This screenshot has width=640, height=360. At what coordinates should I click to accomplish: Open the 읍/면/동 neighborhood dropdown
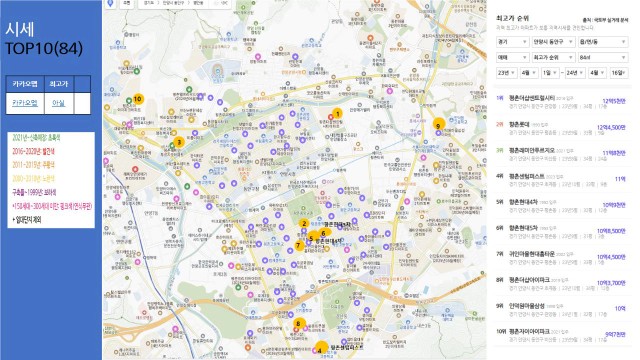pos(602,42)
